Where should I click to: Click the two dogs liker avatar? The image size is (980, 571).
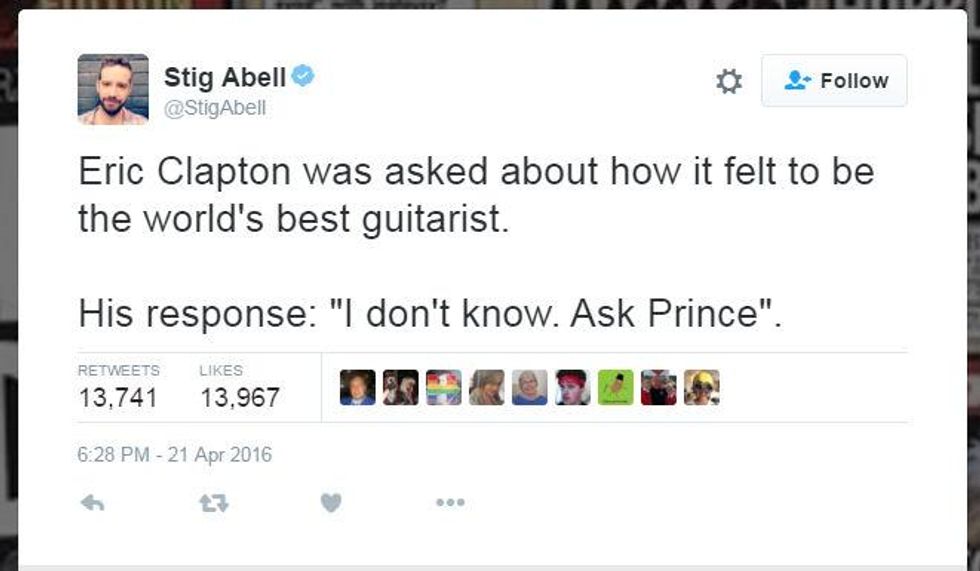tap(401, 388)
